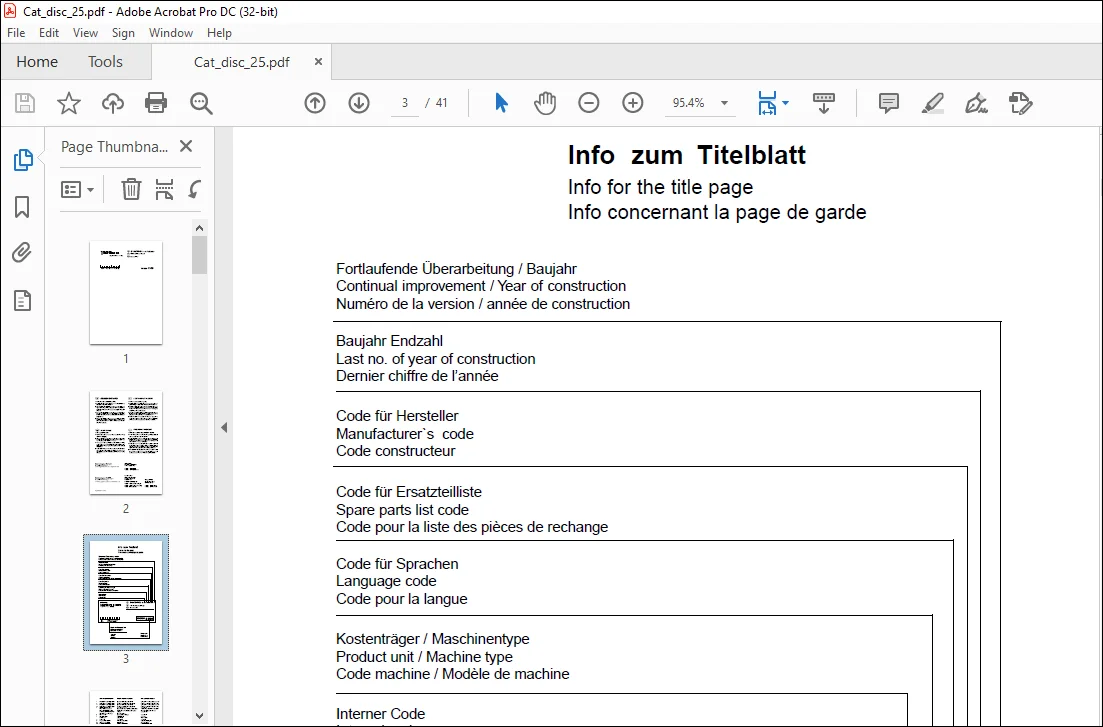Open the Sign document pen tool
Viewport: 1103px width, 727px height.
click(976, 103)
